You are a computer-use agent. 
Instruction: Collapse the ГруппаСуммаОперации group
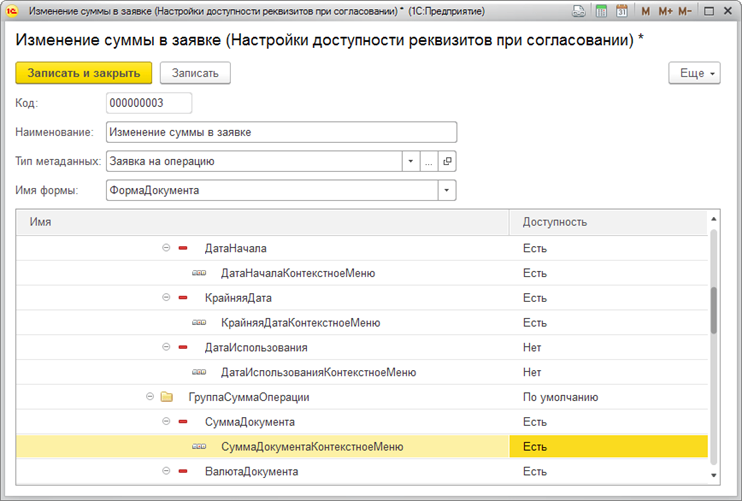(149, 397)
